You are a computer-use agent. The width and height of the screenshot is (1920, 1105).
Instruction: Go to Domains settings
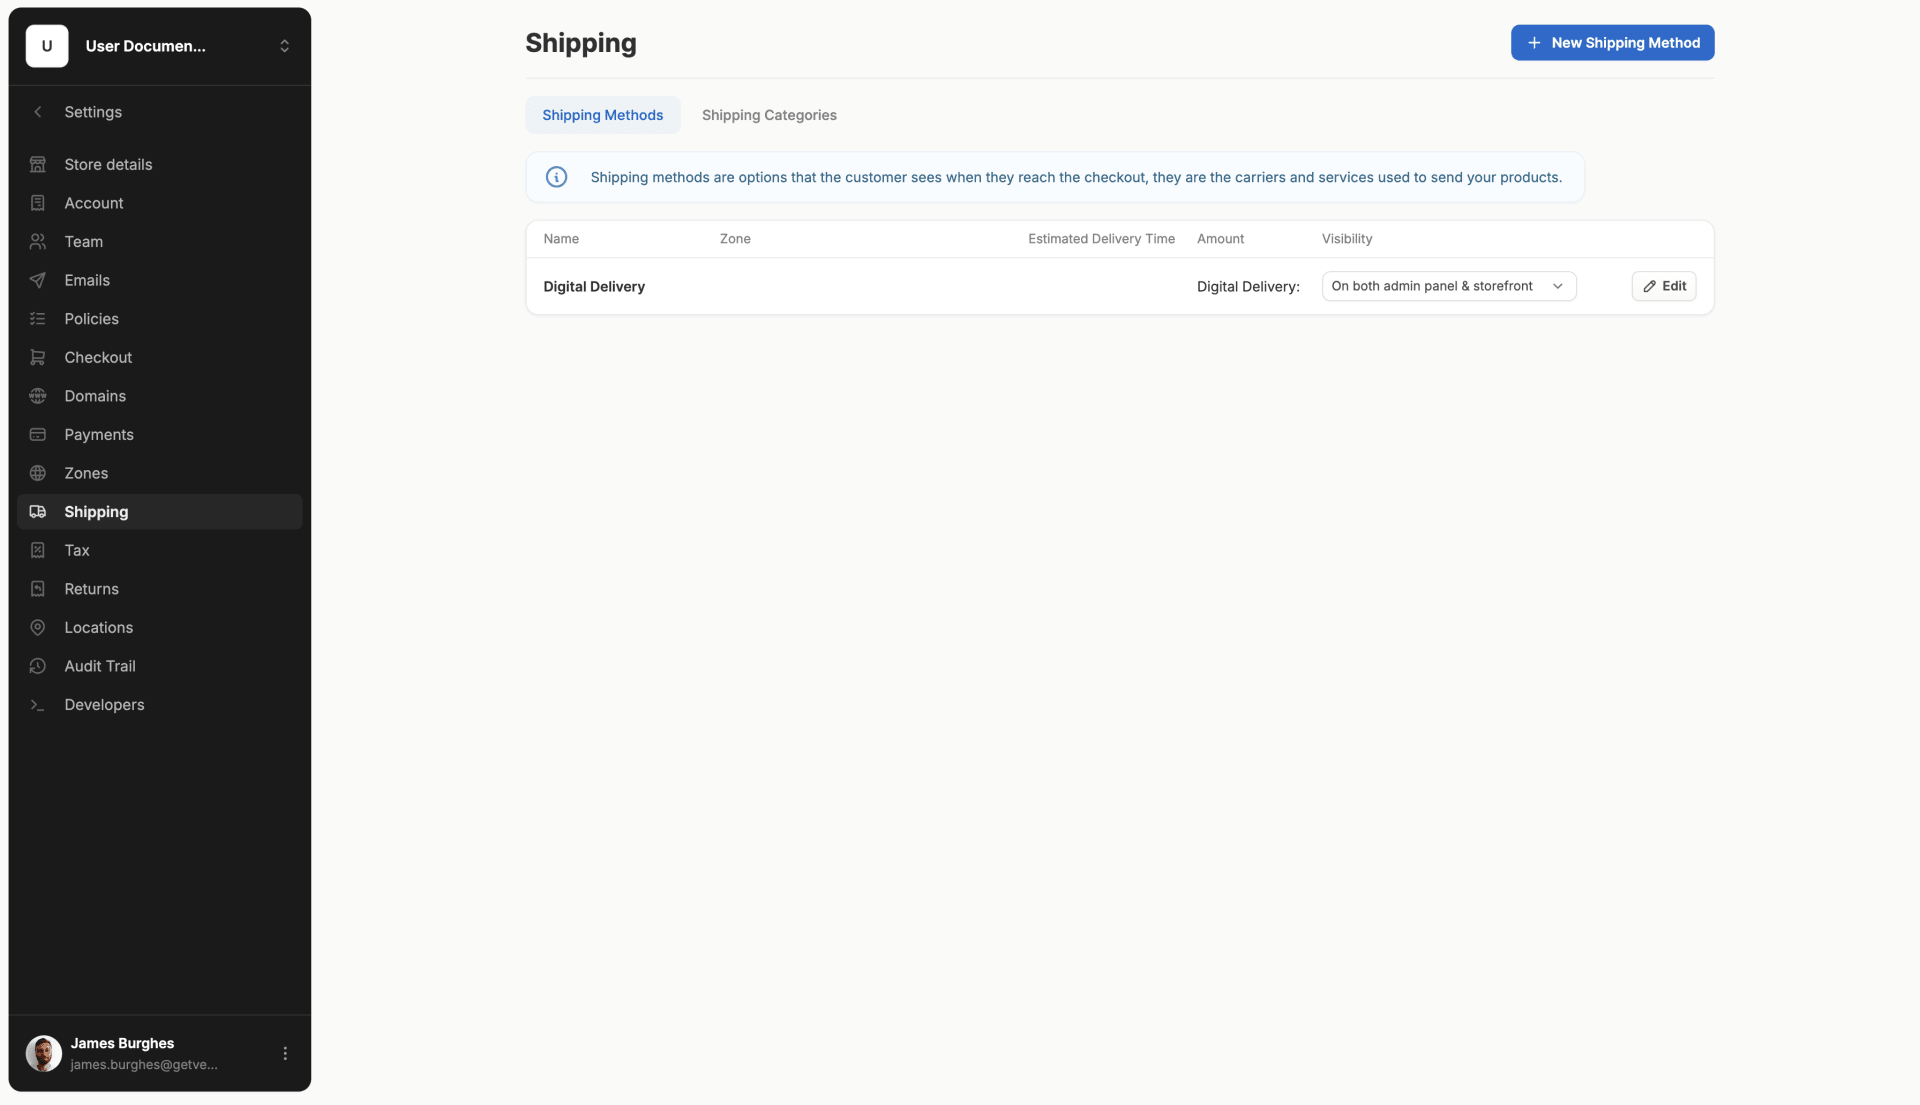[x=160, y=396]
